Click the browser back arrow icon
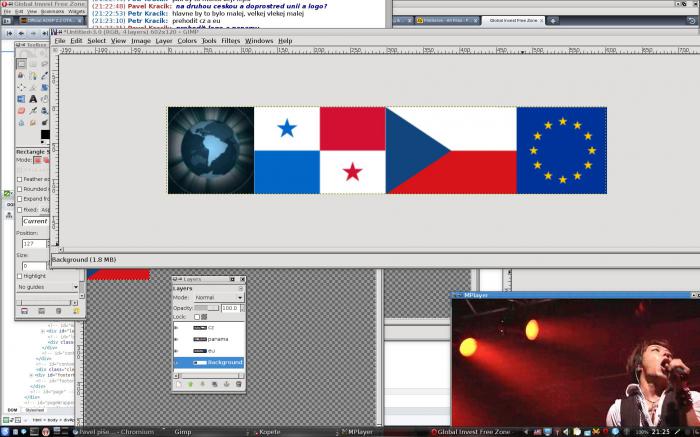Viewport: 700px width, 437px height. (x=21, y=33)
